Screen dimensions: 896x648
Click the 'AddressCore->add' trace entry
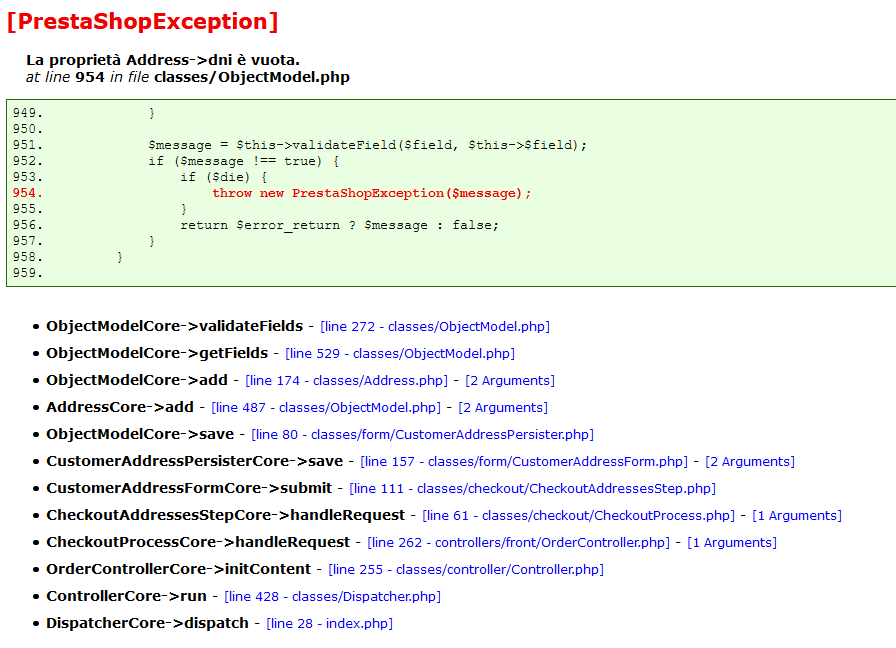pyautogui.click(x=120, y=407)
